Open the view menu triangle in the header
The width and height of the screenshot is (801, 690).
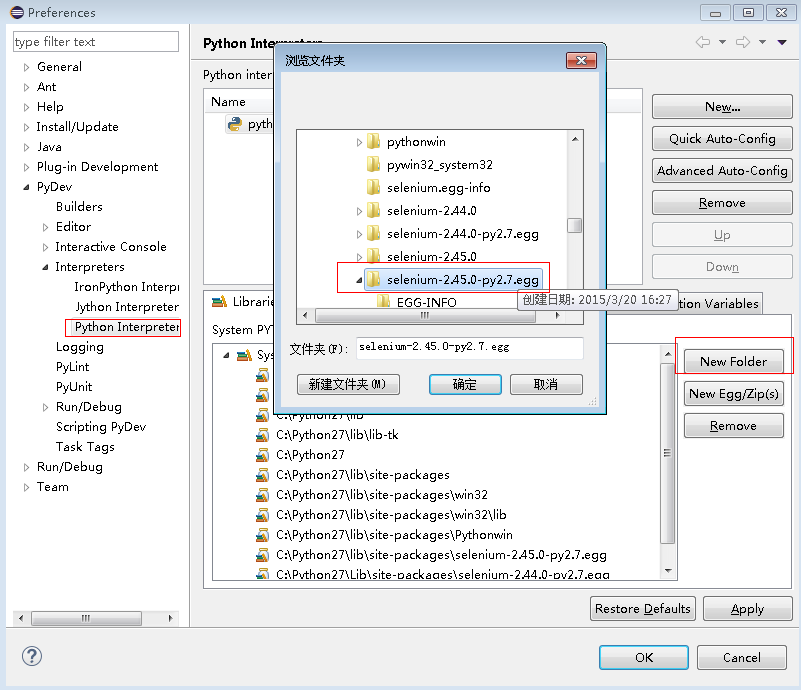click(782, 42)
